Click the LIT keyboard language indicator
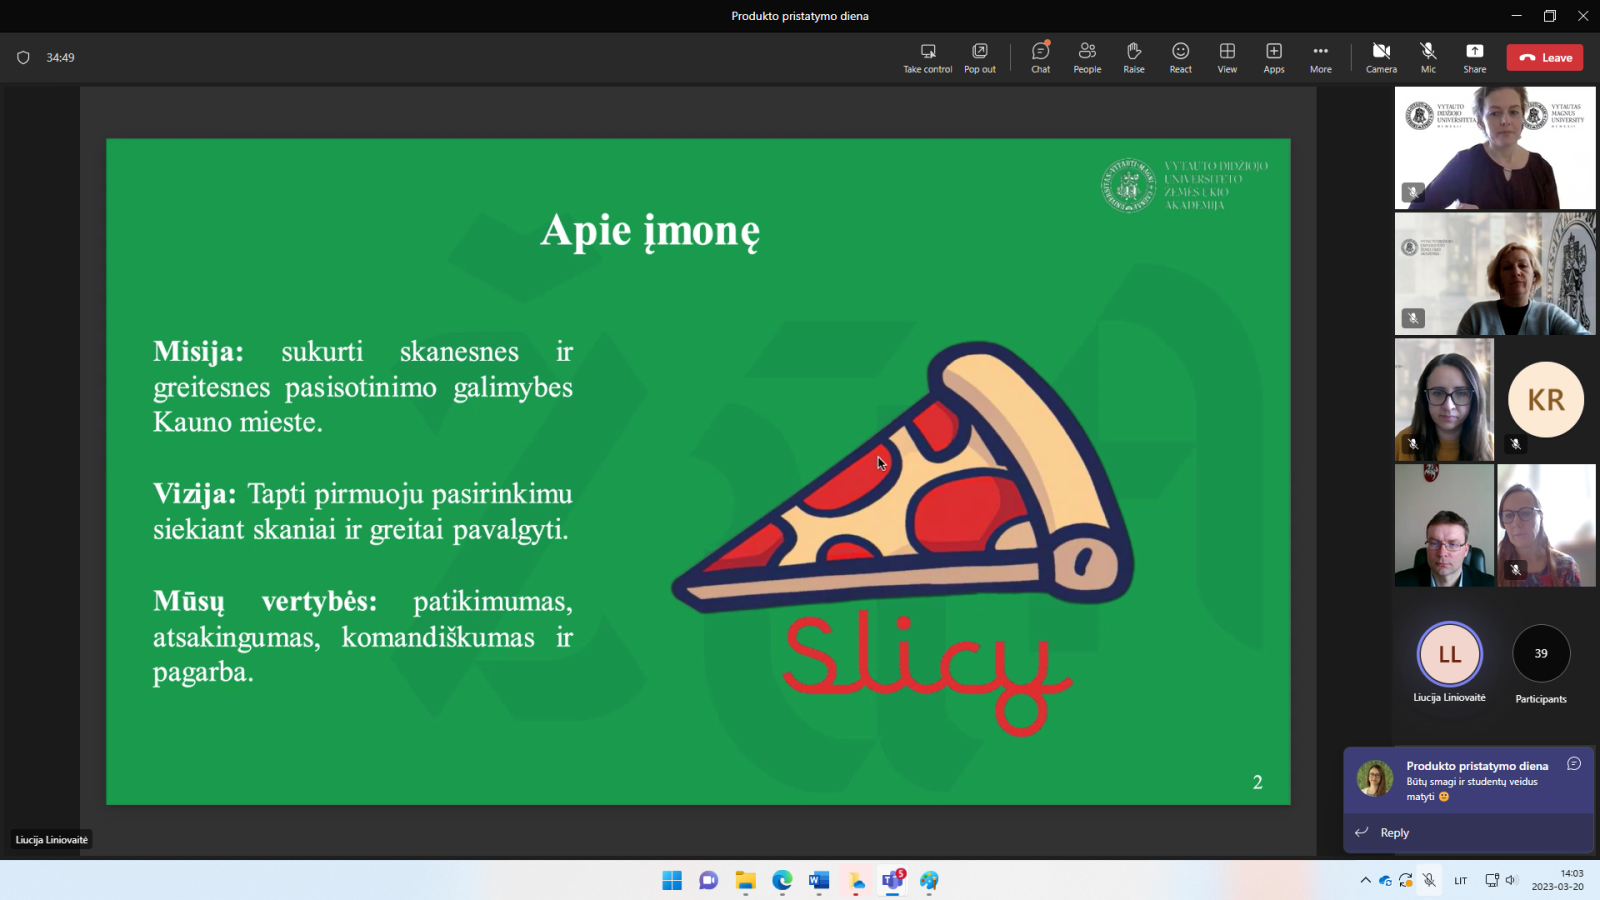1600x900 pixels. (x=1460, y=880)
